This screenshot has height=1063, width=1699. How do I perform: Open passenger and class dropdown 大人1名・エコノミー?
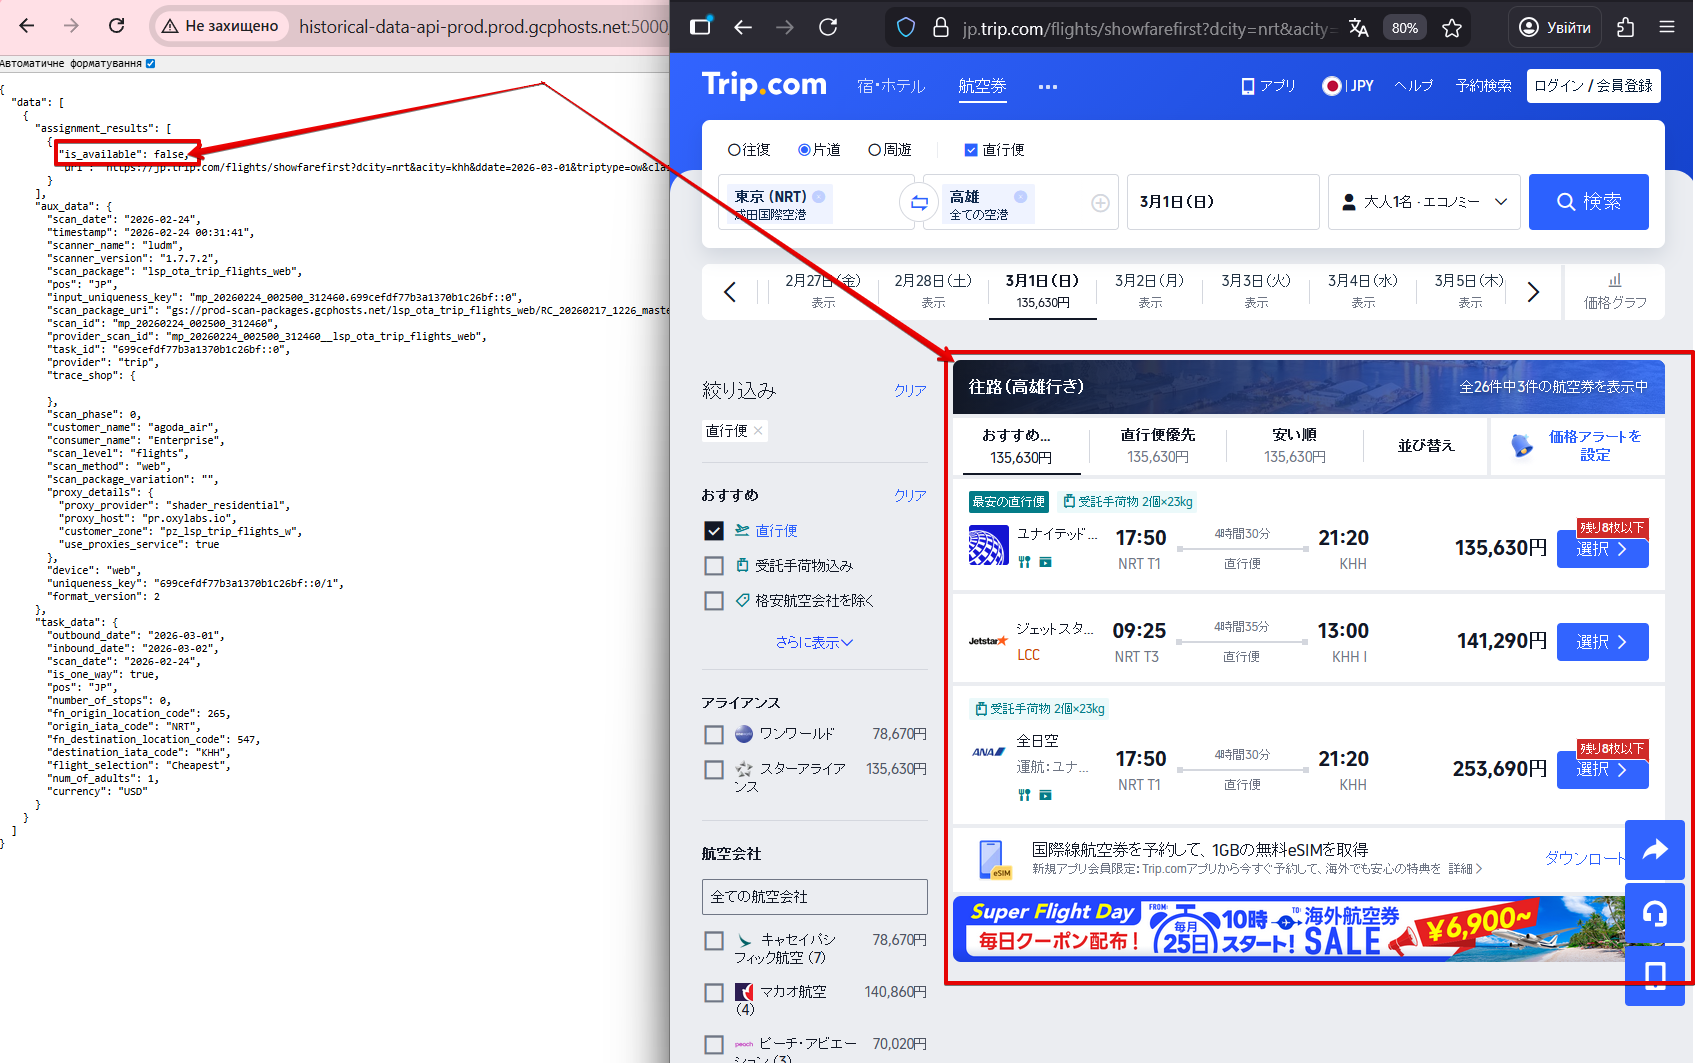click(x=1424, y=202)
